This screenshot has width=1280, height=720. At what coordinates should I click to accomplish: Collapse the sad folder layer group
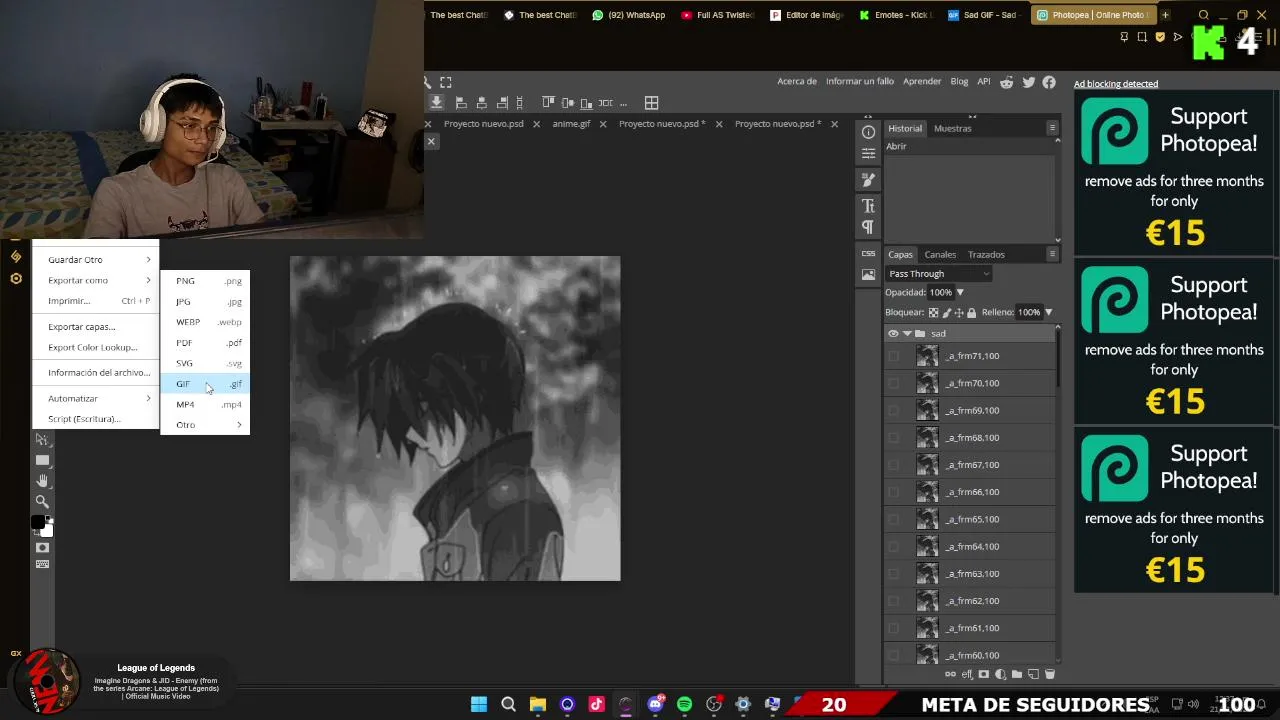tap(907, 334)
